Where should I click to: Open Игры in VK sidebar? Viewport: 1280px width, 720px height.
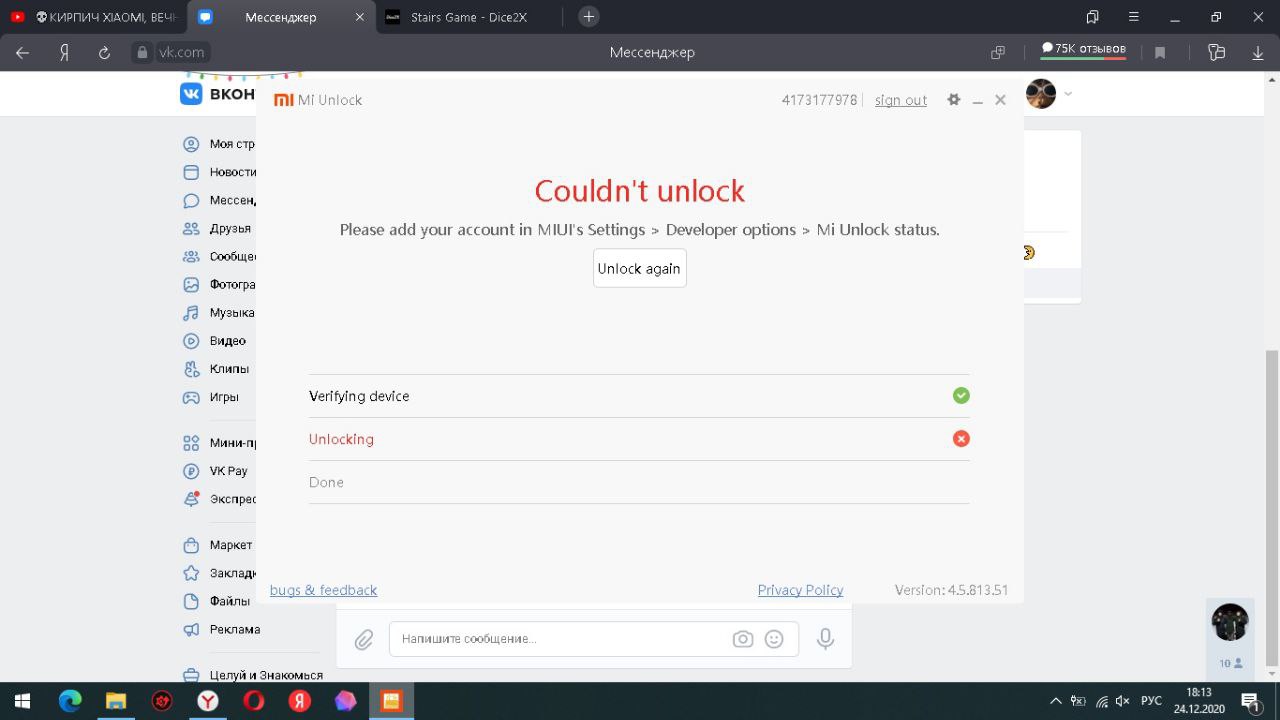point(211,397)
